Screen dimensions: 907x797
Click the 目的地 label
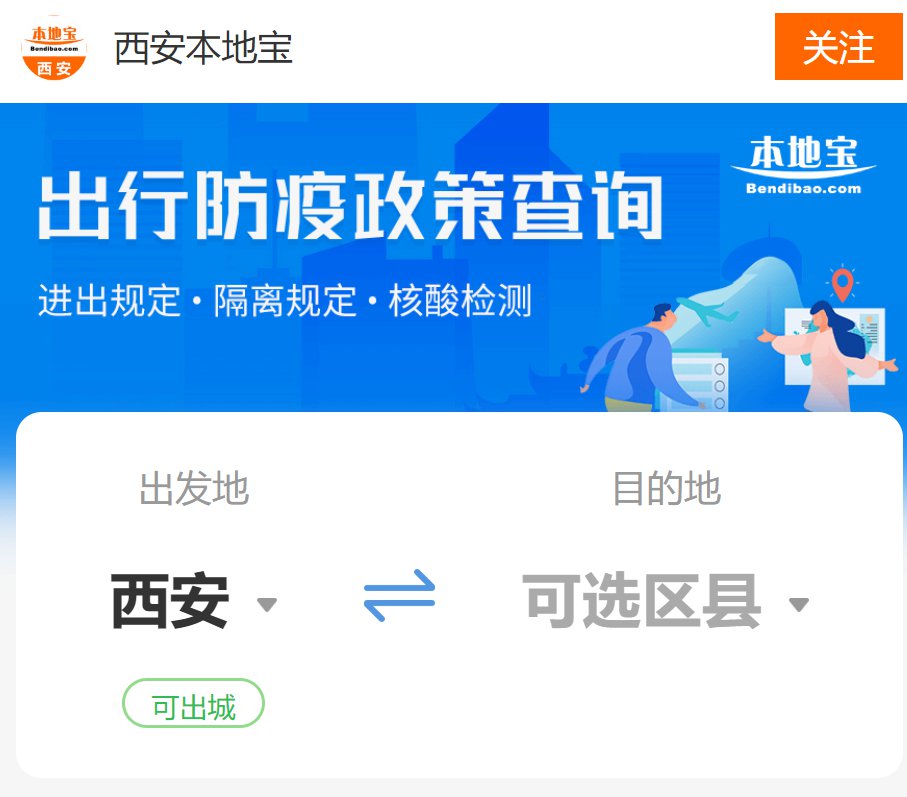point(667,489)
